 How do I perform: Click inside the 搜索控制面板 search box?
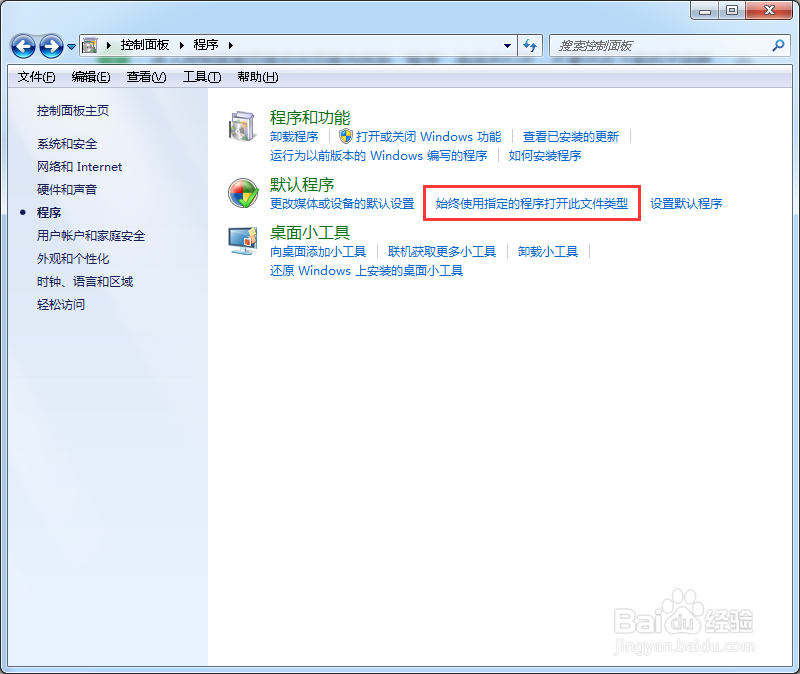650,45
